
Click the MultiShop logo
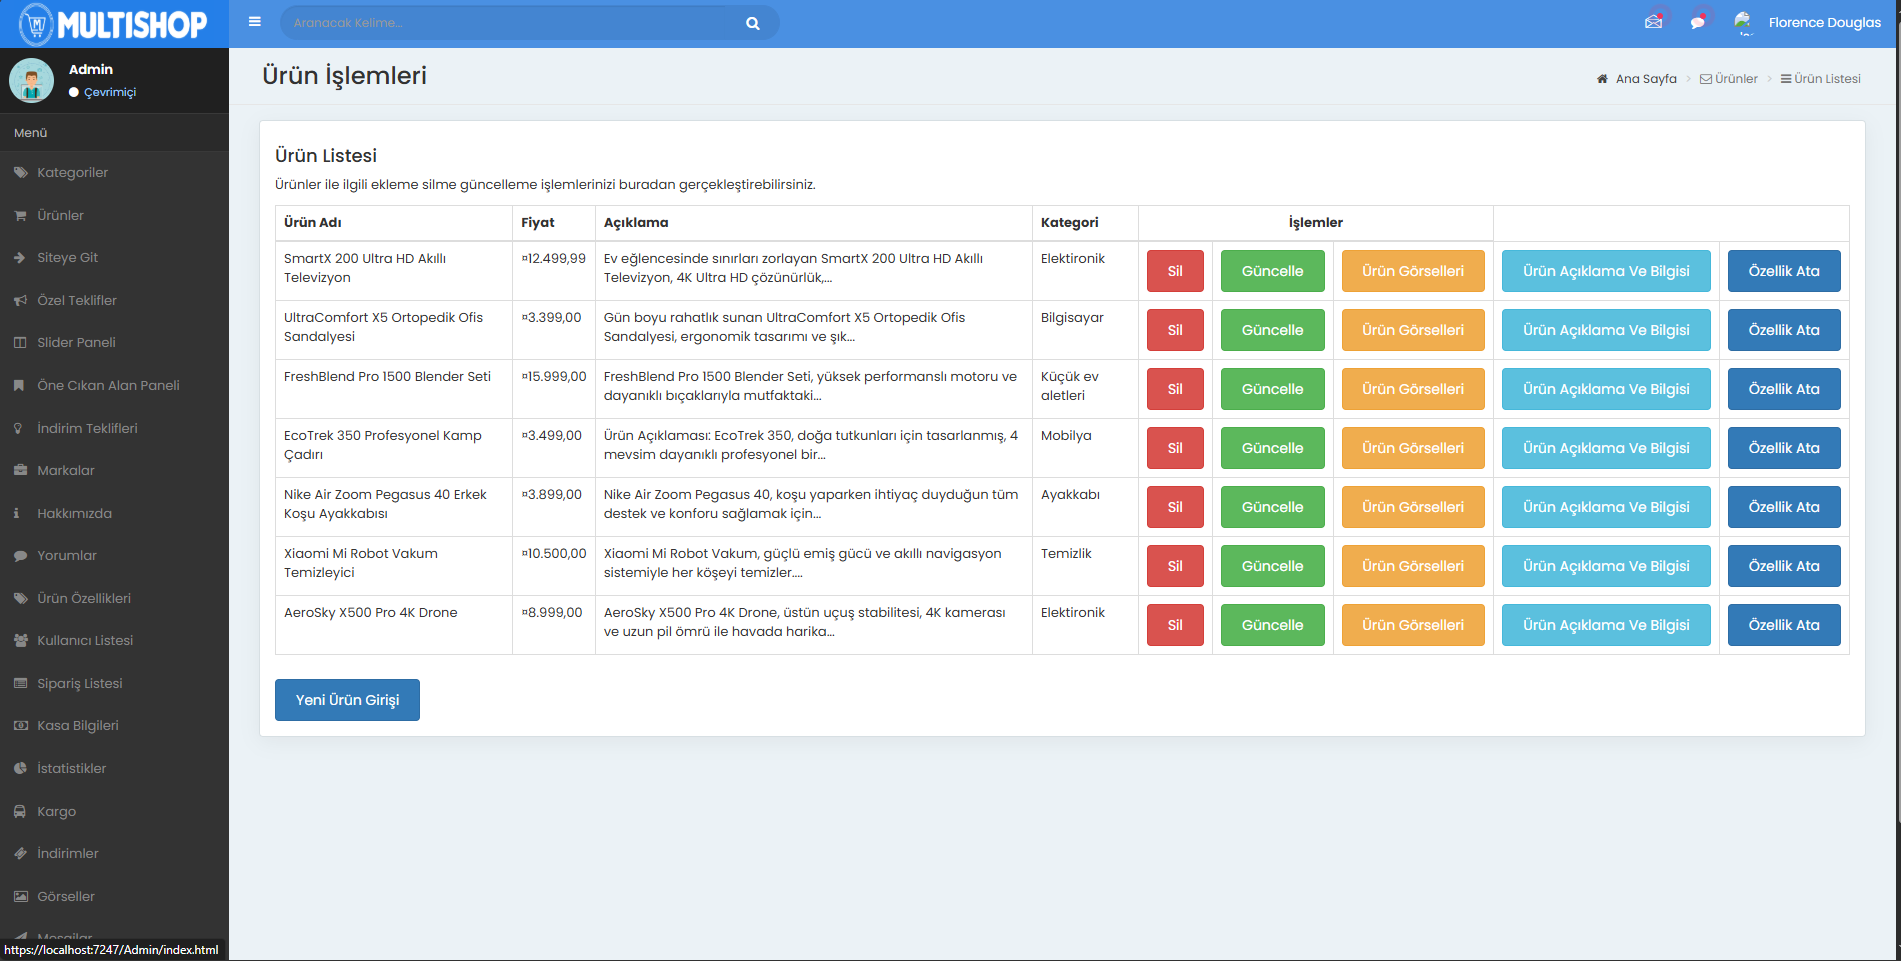pos(114,24)
